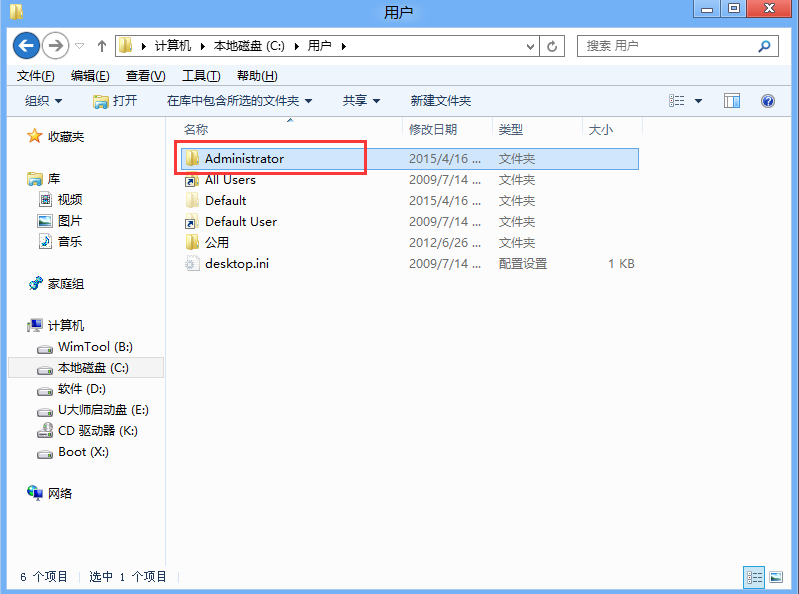Switch to large icons view in status bar

pos(776,577)
